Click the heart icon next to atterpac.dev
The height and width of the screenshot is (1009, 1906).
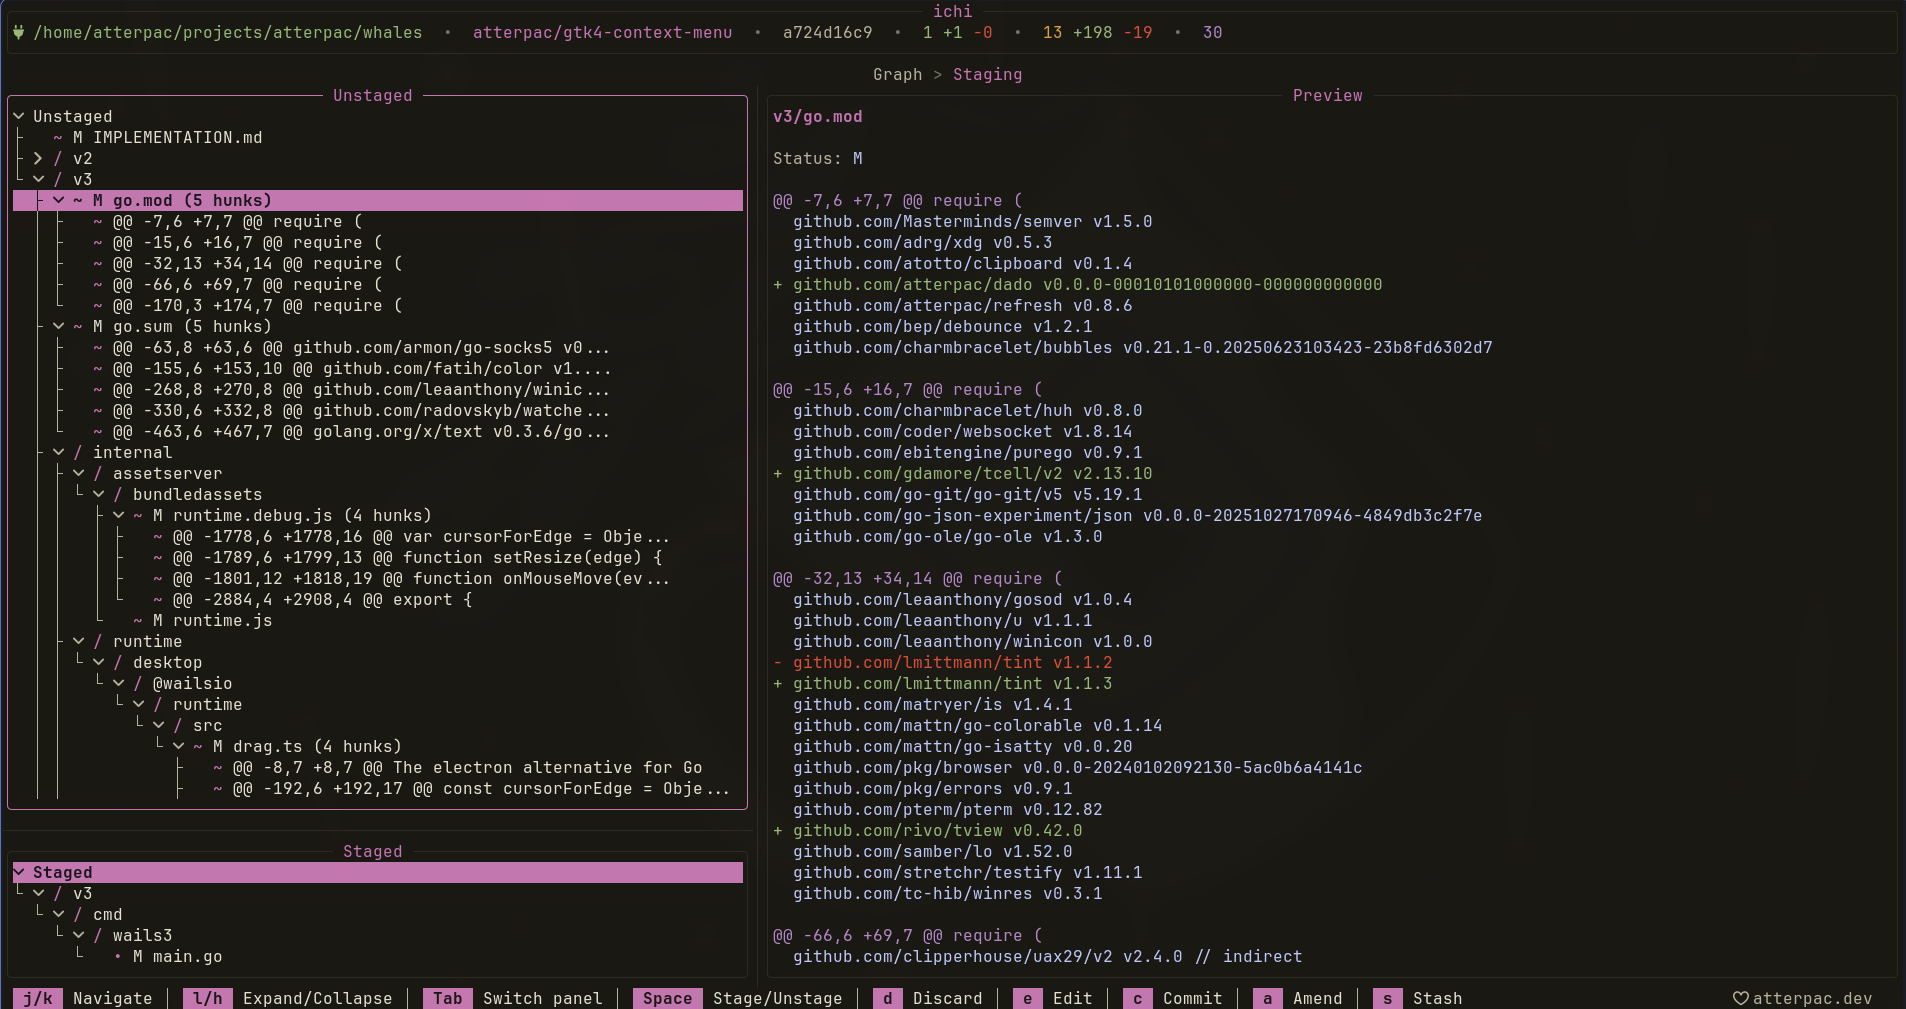(x=1741, y=998)
